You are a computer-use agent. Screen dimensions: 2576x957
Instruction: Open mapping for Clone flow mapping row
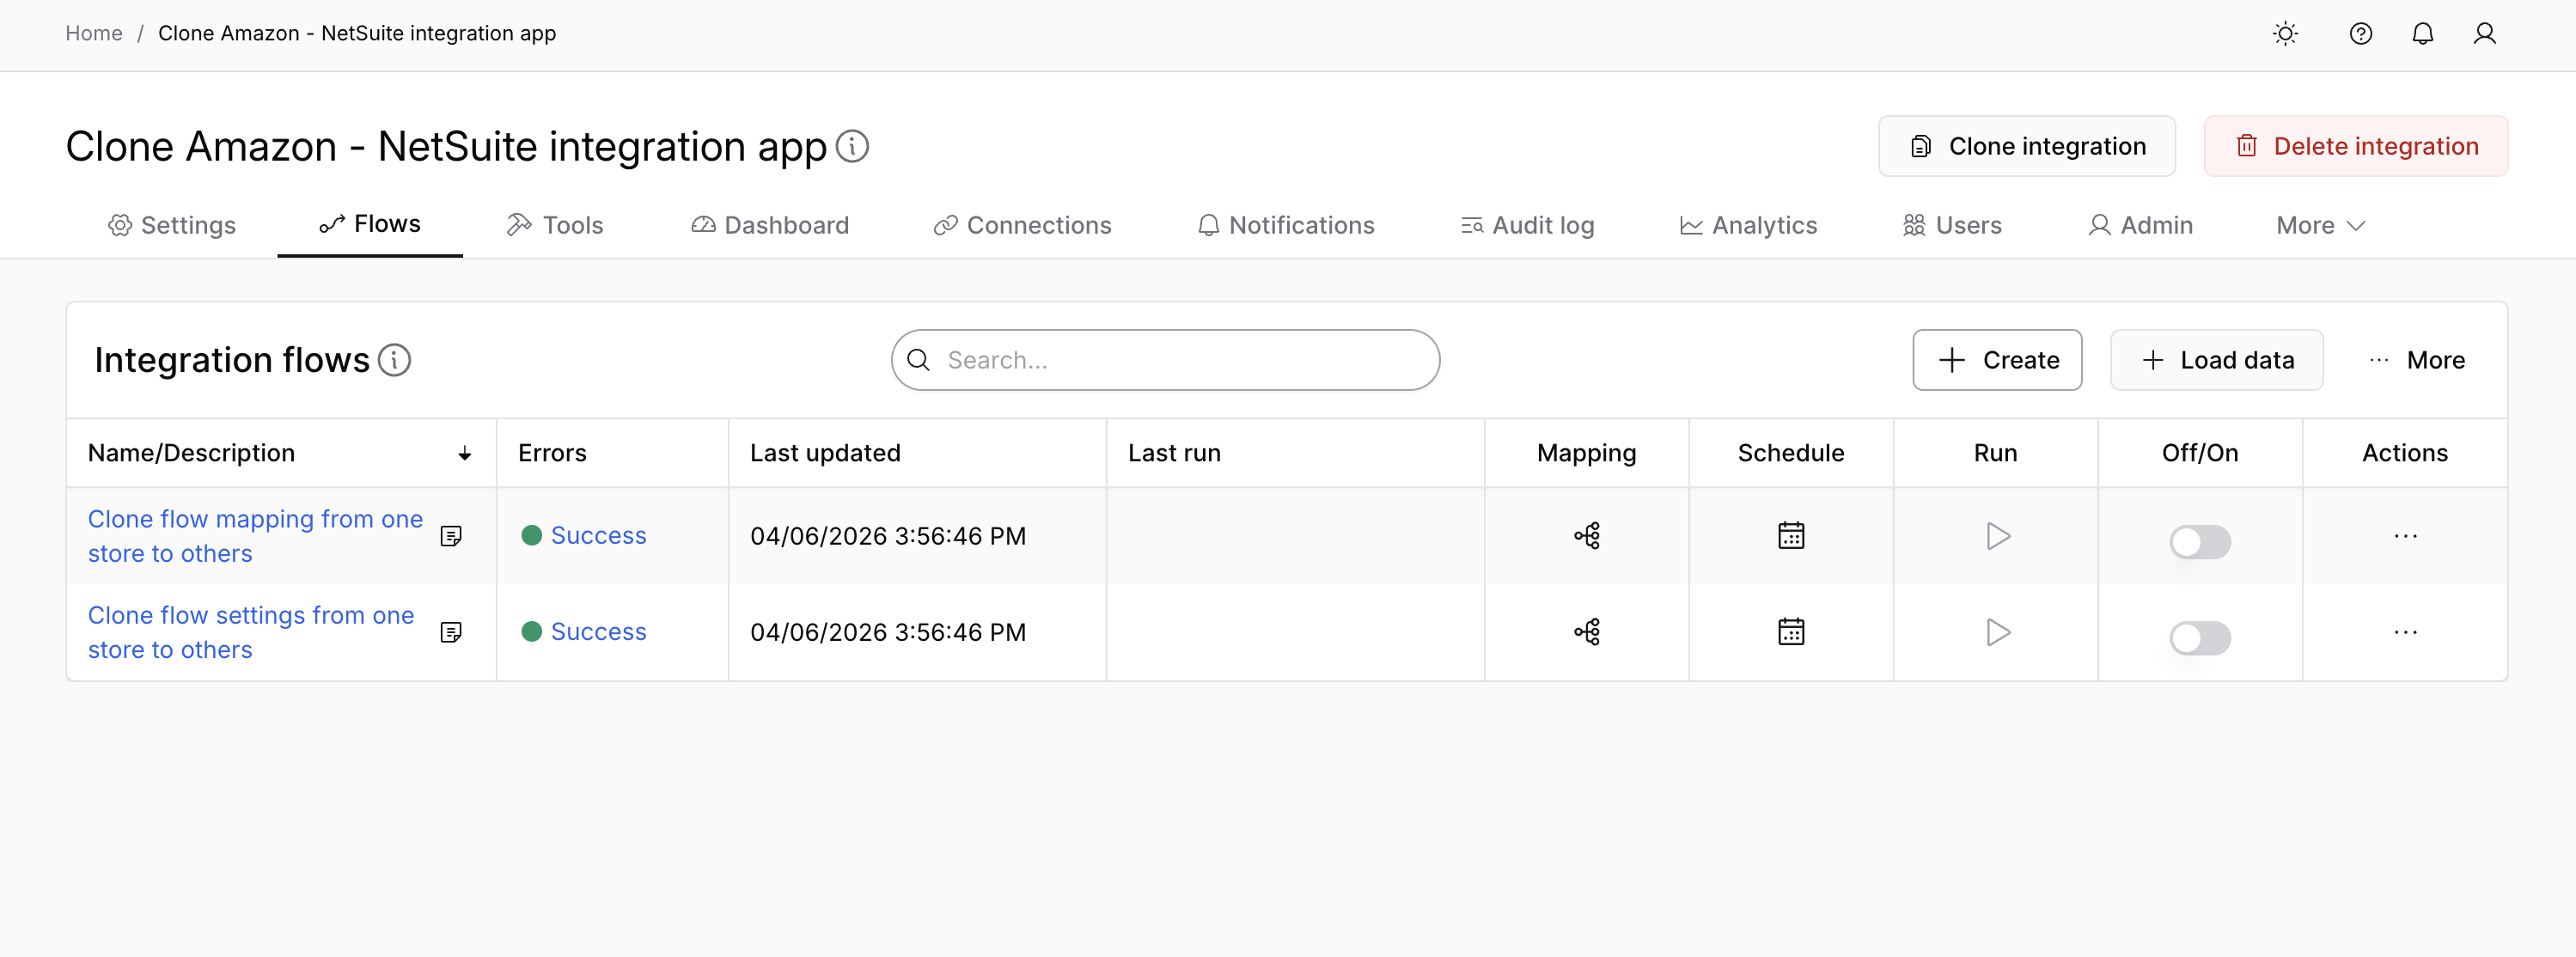click(1587, 536)
